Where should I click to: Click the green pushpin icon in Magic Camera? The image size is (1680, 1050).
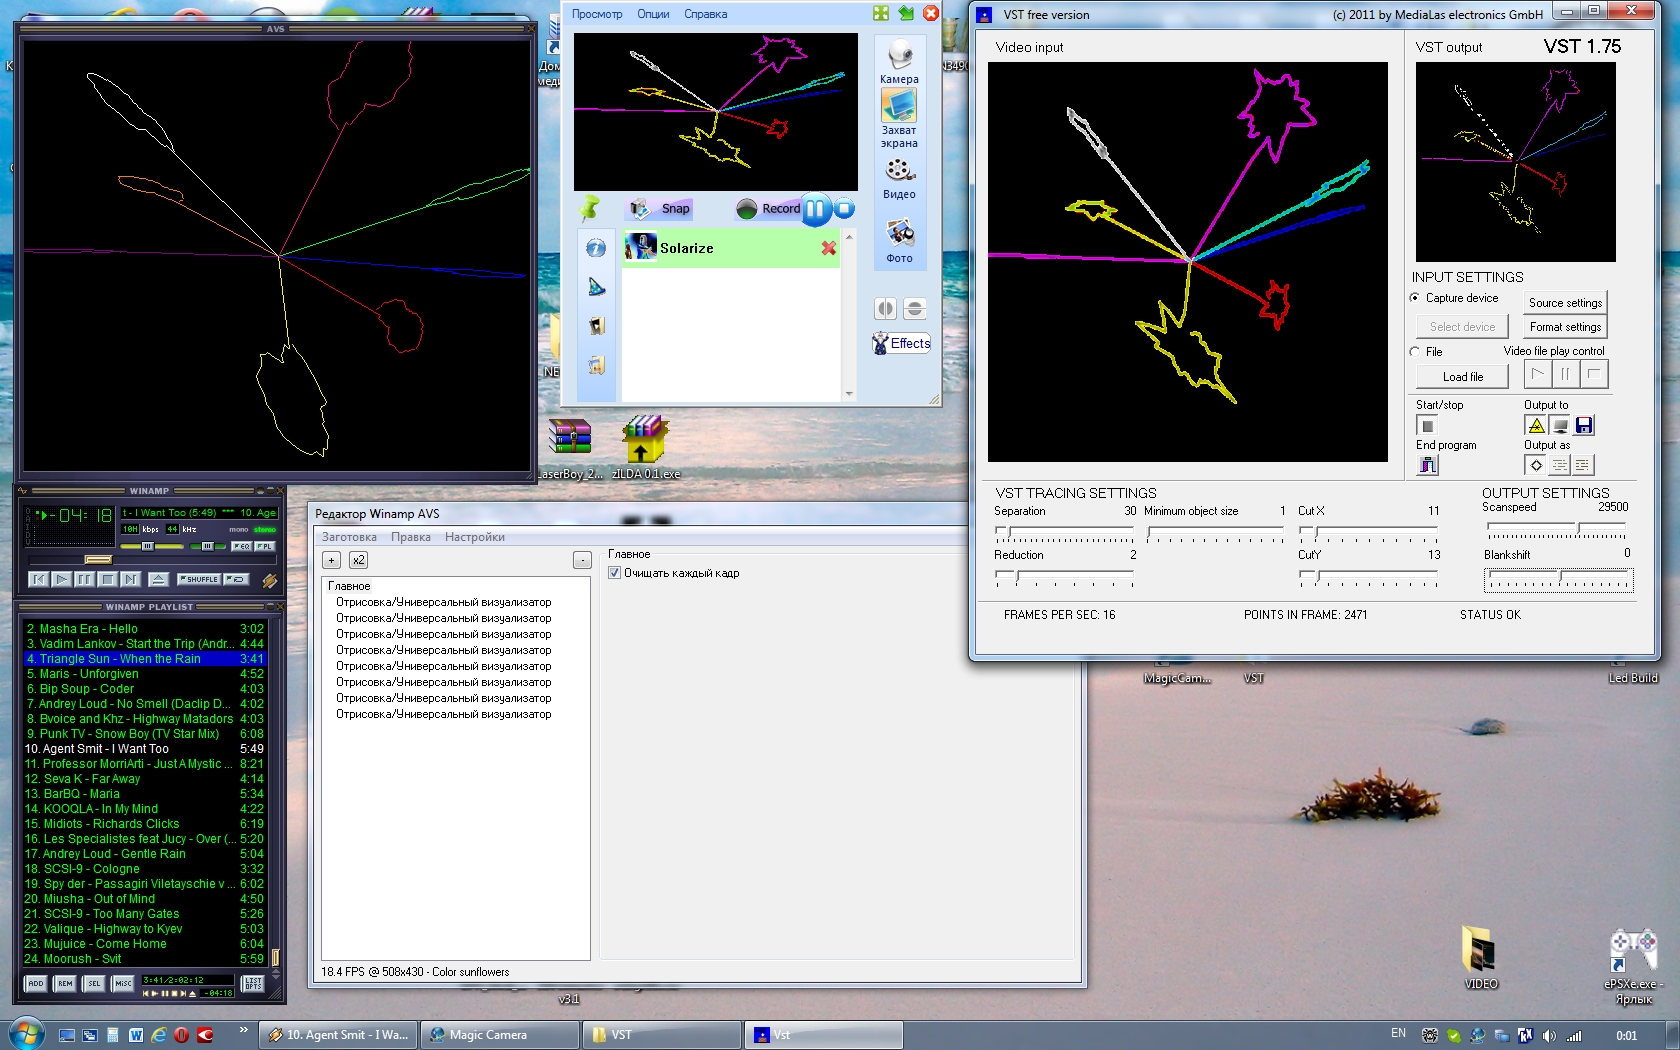(x=590, y=208)
